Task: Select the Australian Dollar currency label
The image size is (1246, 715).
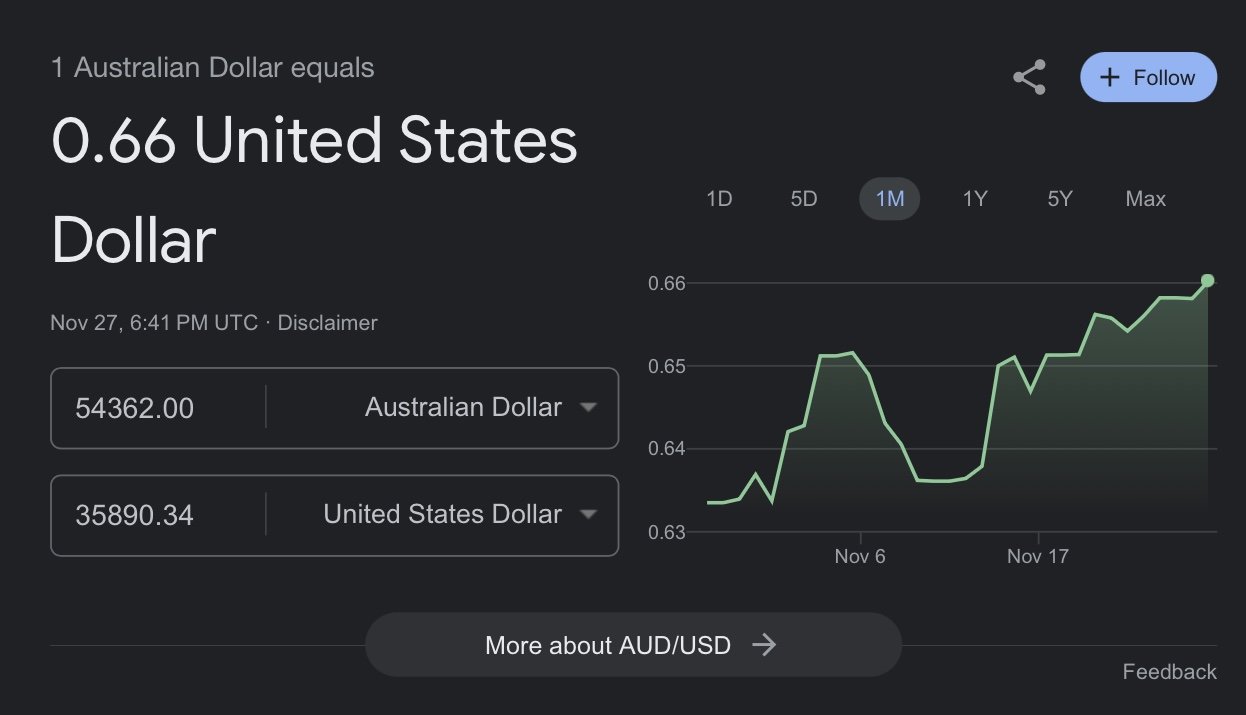Action: click(x=463, y=407)
